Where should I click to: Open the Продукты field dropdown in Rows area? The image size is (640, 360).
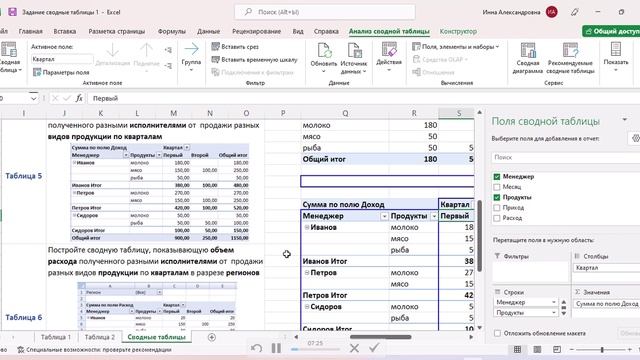coord(553,313)
